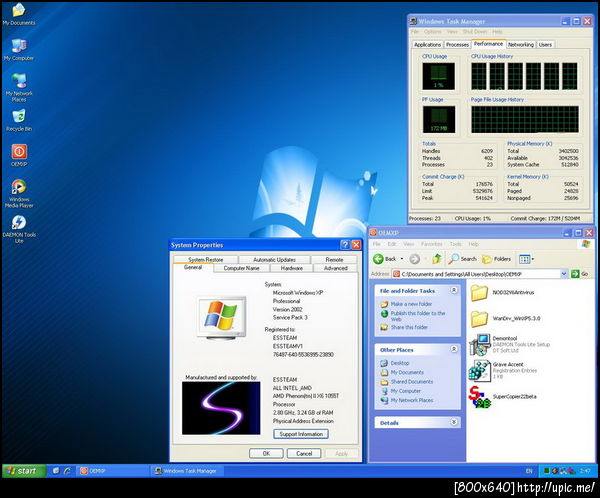The height and width of the screenshot is (498, 600).
Task: Collapse the File and Folder Tasks panel
Action: [454, 291]
